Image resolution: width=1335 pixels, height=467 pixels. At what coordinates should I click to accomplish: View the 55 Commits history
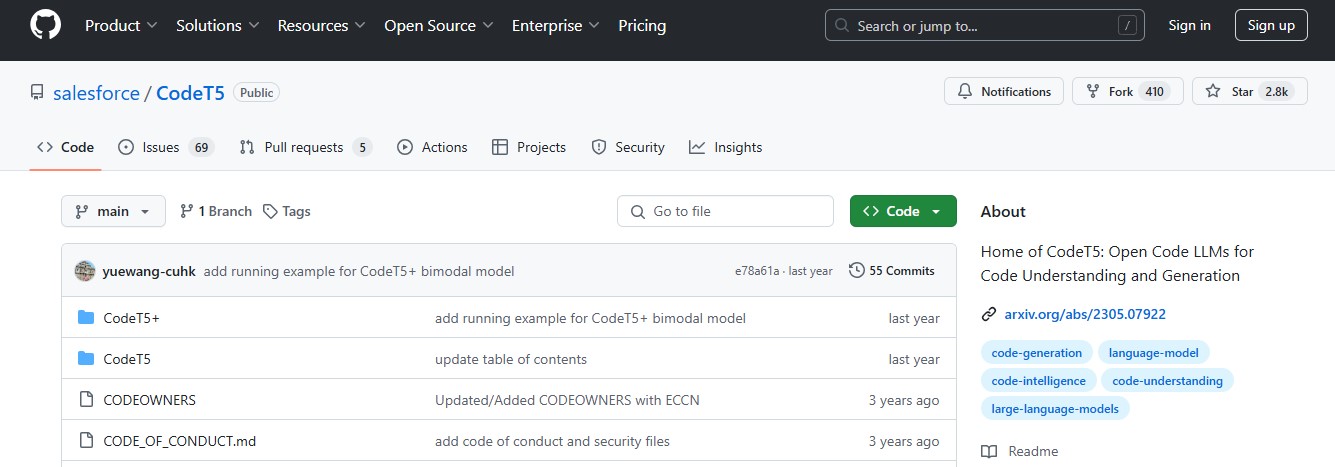[x=892, y=270]
